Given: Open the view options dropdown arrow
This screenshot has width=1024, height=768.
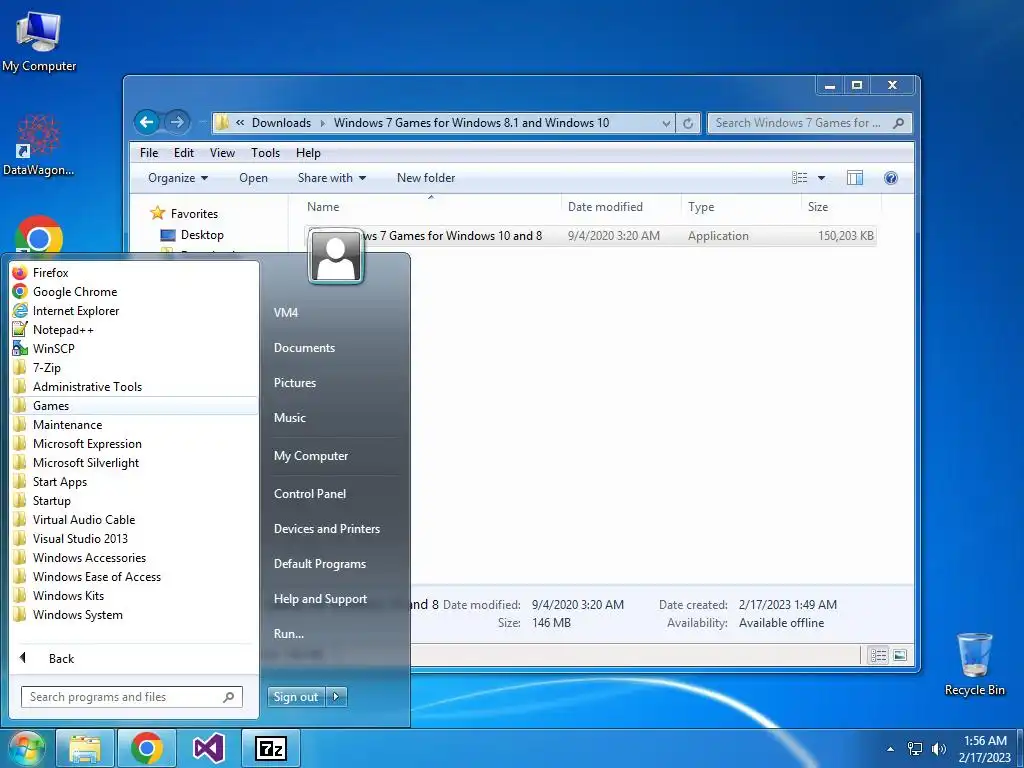Looking at the screenshot, I should [822, 178].
